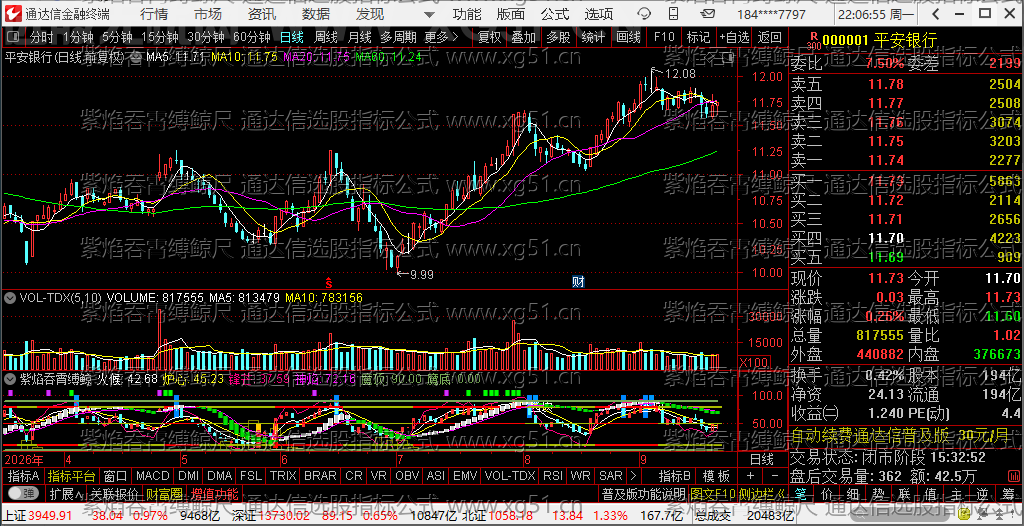
Task: Apply the TRIX indicator
Action: point(283,476)
